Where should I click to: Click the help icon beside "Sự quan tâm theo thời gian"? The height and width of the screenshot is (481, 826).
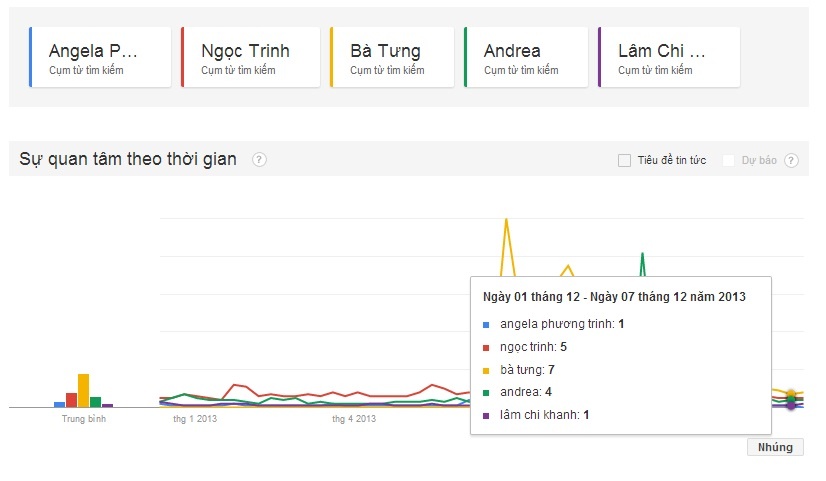point(259,160)
